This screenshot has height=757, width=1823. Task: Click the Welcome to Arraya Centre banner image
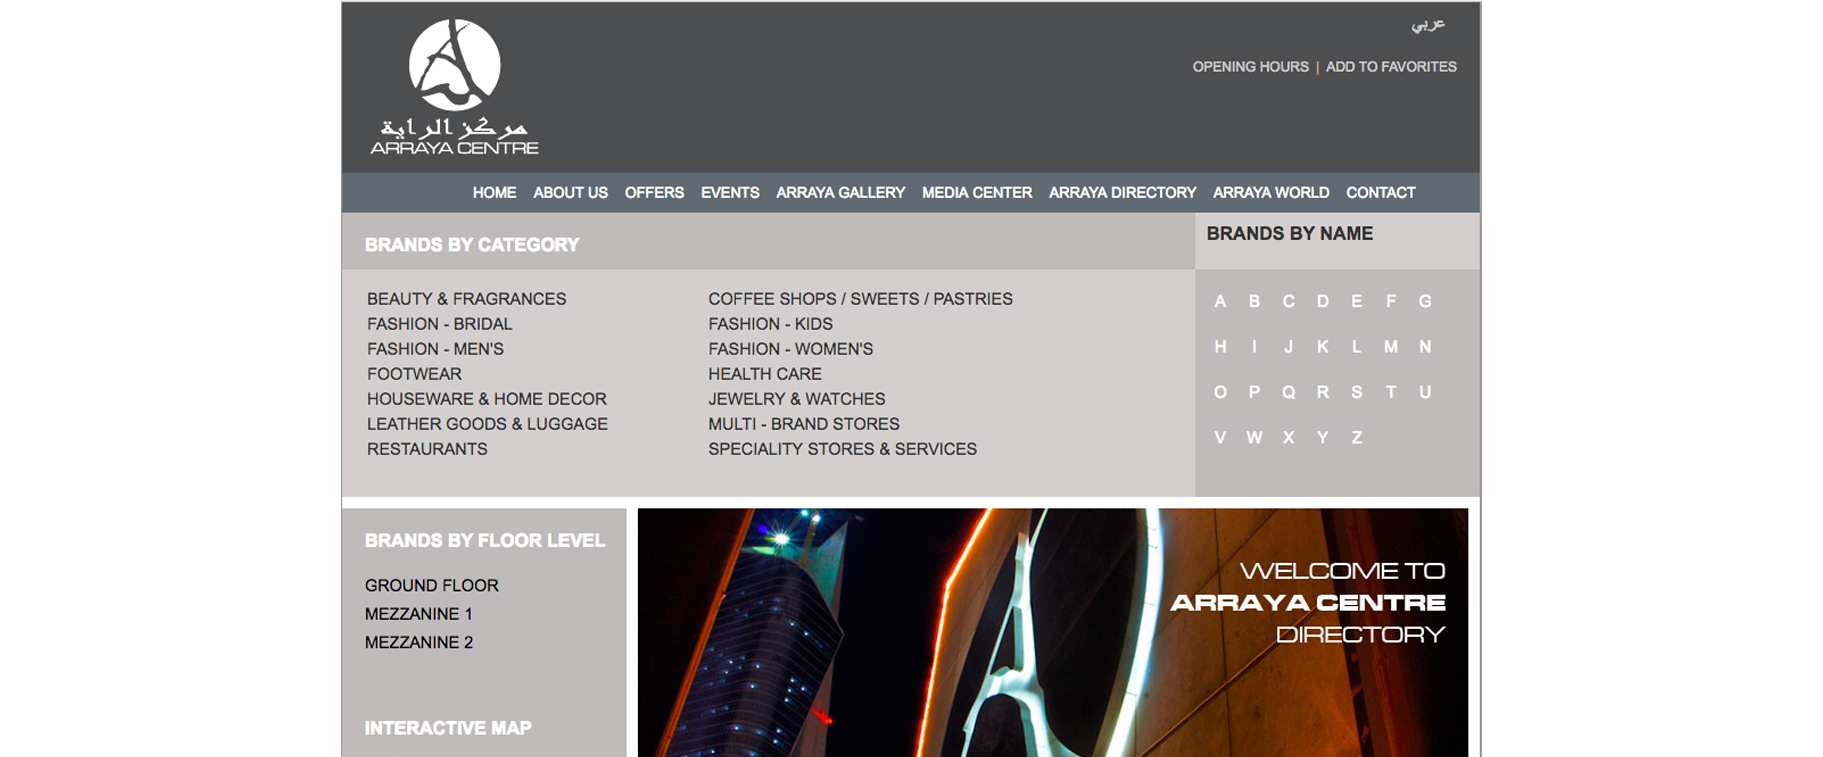[x=1053, y=633]
